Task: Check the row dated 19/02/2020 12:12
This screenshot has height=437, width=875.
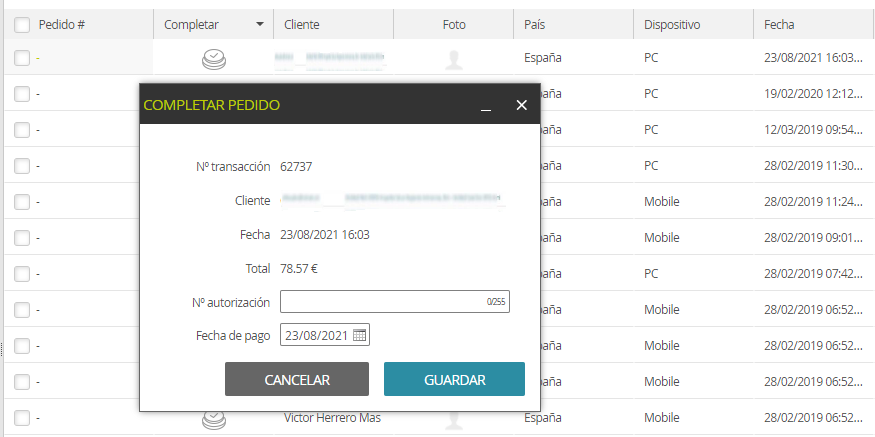Action: [x=22, y=94]
